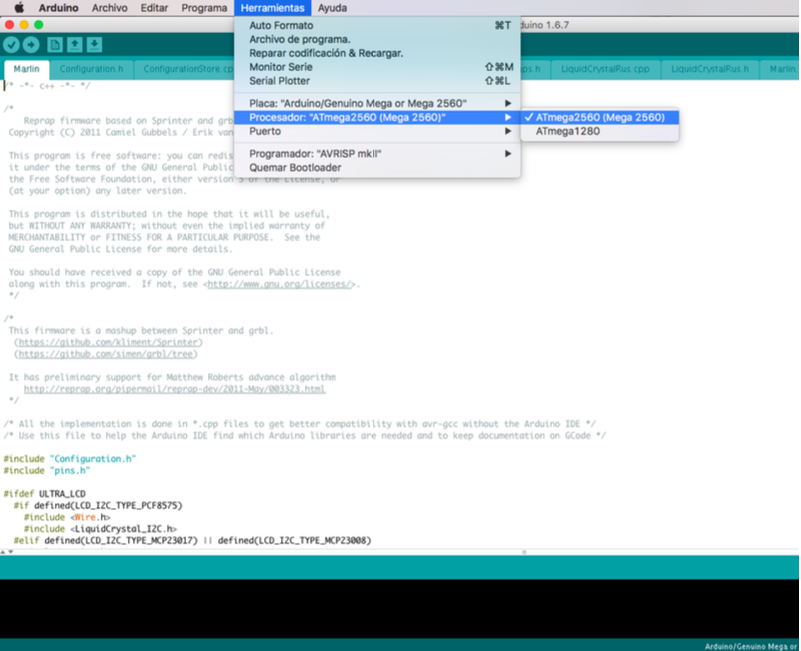Choose Quemar Bootloader

(x=377, y=168)
